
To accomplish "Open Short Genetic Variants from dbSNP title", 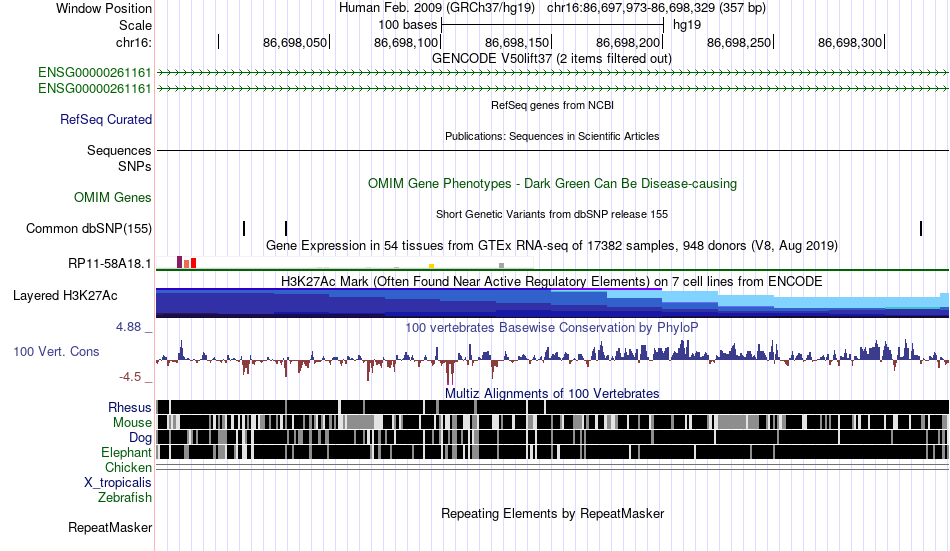I will 552,215.
